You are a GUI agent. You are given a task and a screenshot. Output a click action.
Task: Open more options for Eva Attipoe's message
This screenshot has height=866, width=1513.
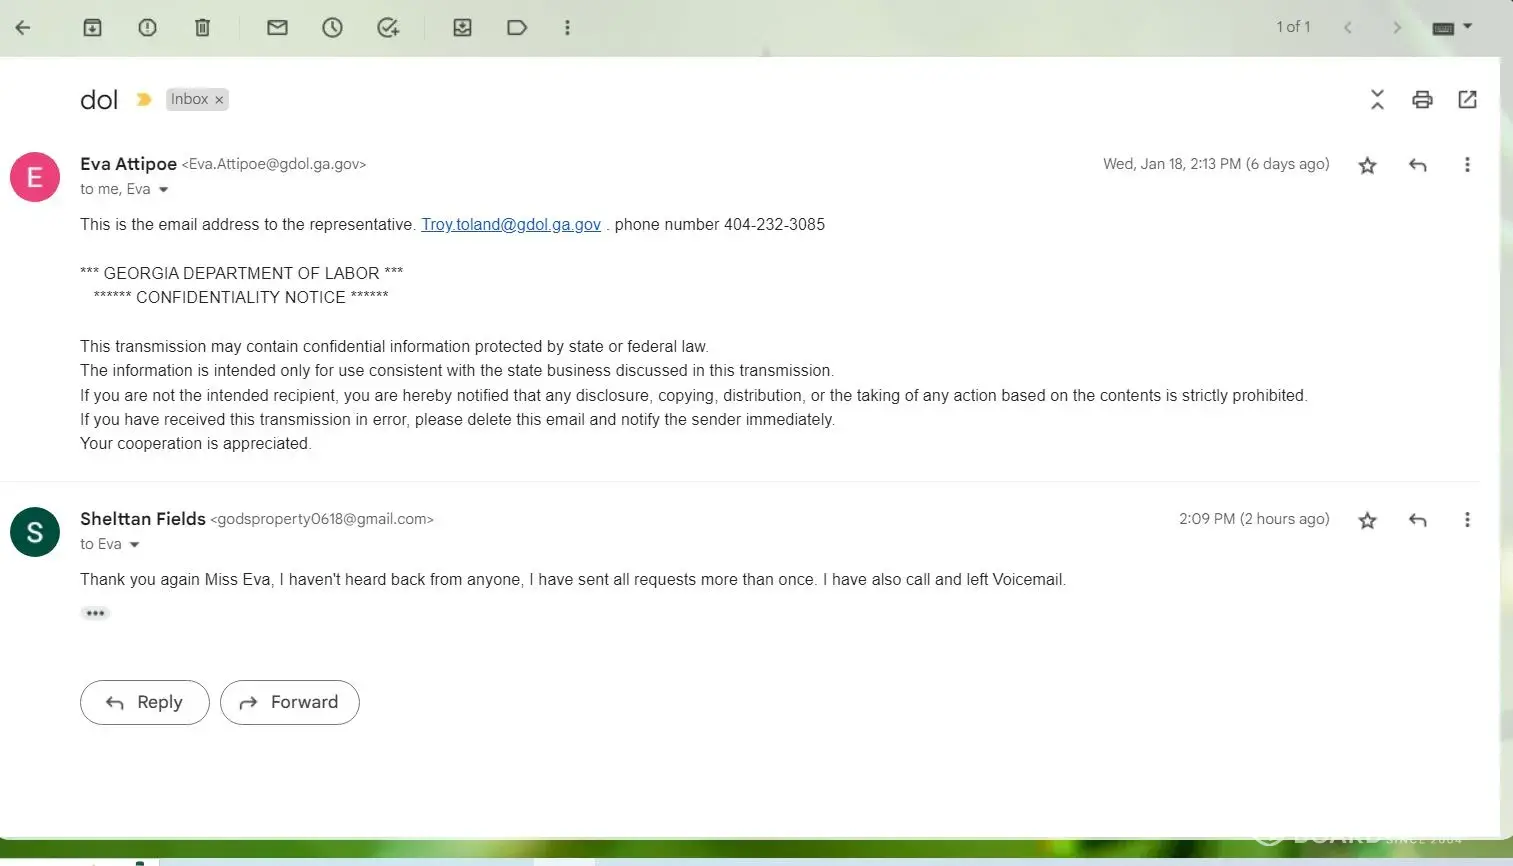1467,165
